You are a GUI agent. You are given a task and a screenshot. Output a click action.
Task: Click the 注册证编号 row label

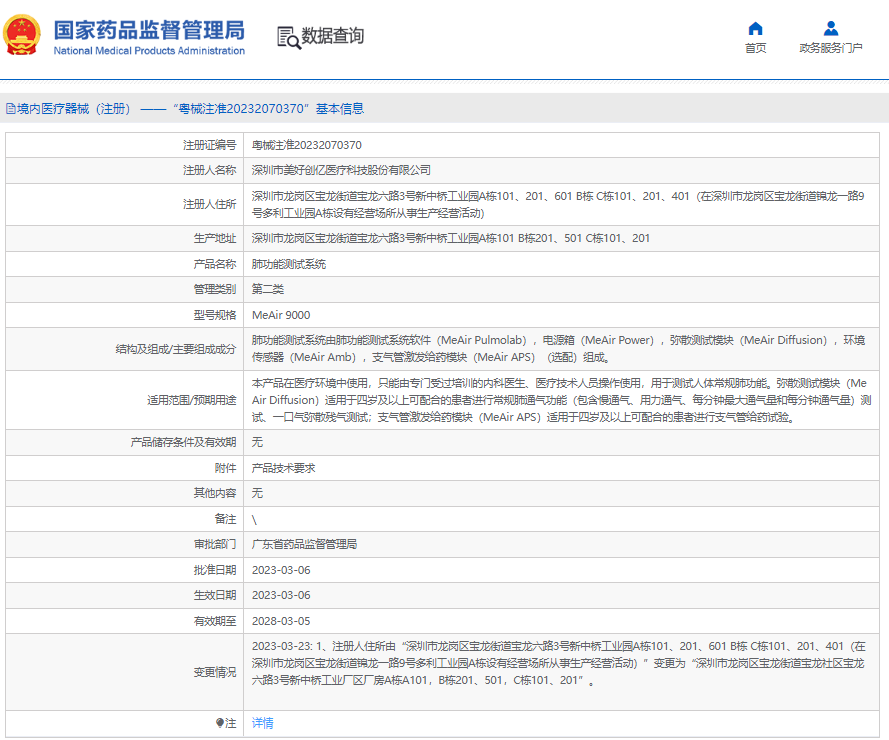[209, 145]
